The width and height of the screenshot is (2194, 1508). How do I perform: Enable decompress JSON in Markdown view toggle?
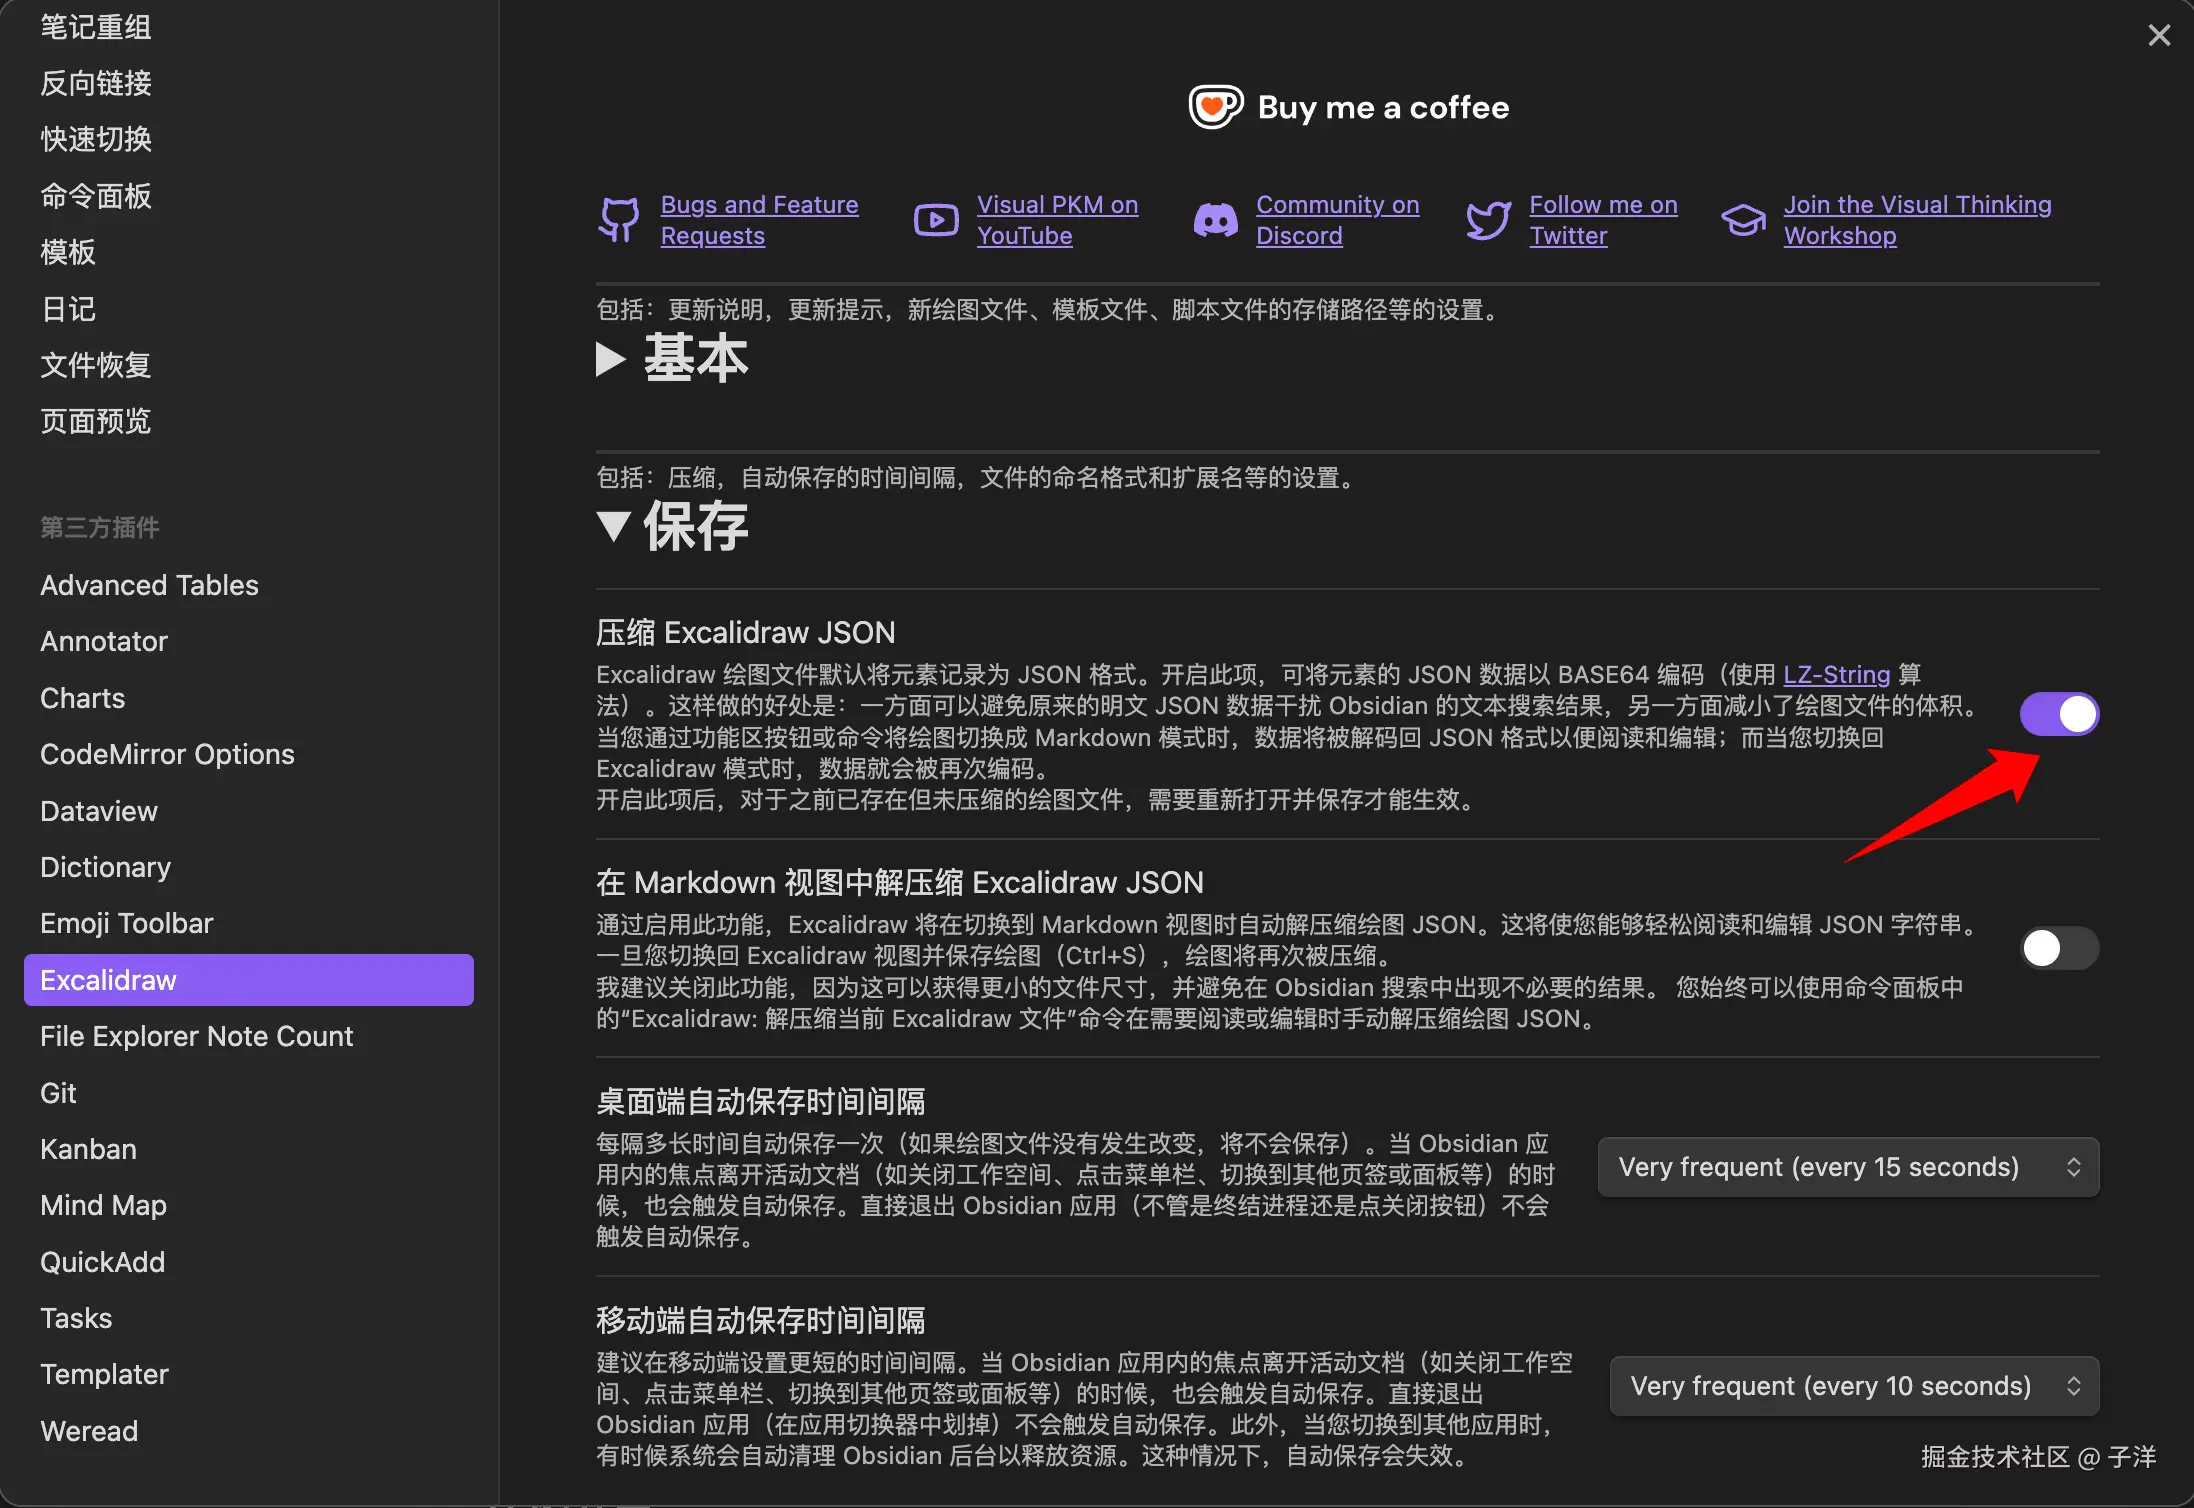point(2059,948)
